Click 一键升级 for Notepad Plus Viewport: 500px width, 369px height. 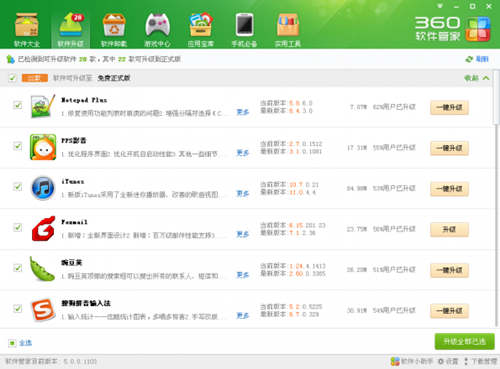(x=449, y=107)
